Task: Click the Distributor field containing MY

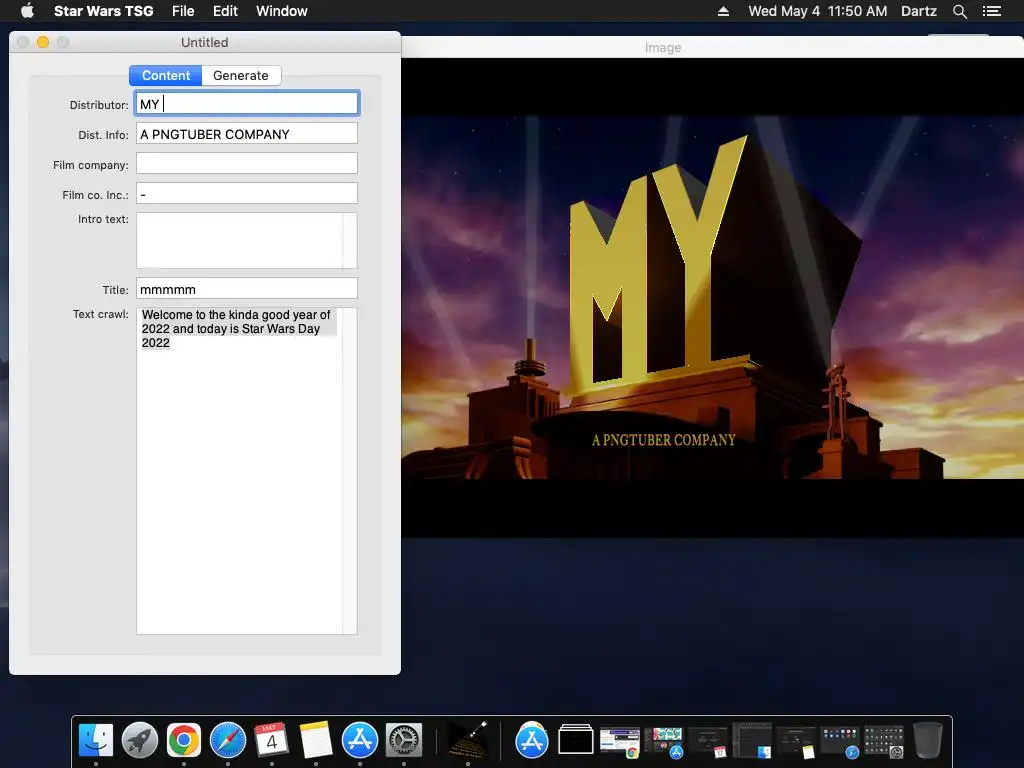Action: [247, 103]
